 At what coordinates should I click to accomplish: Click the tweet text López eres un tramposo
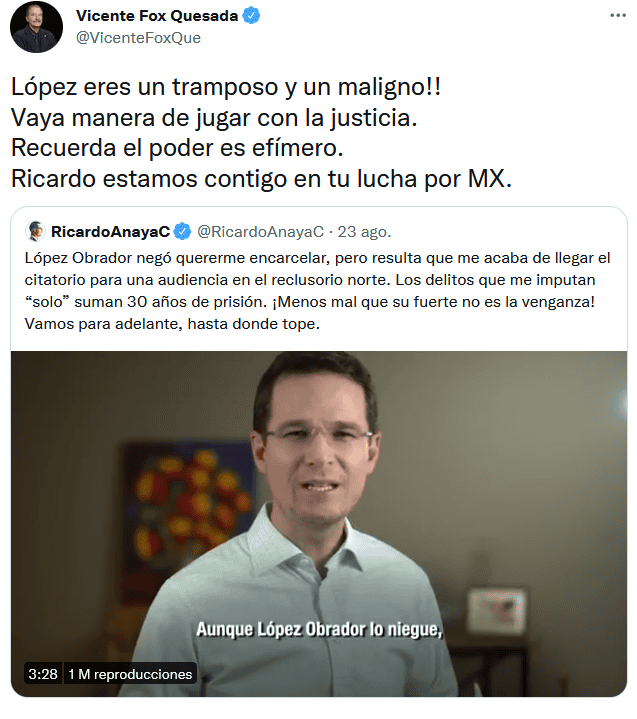pos(226,86)
